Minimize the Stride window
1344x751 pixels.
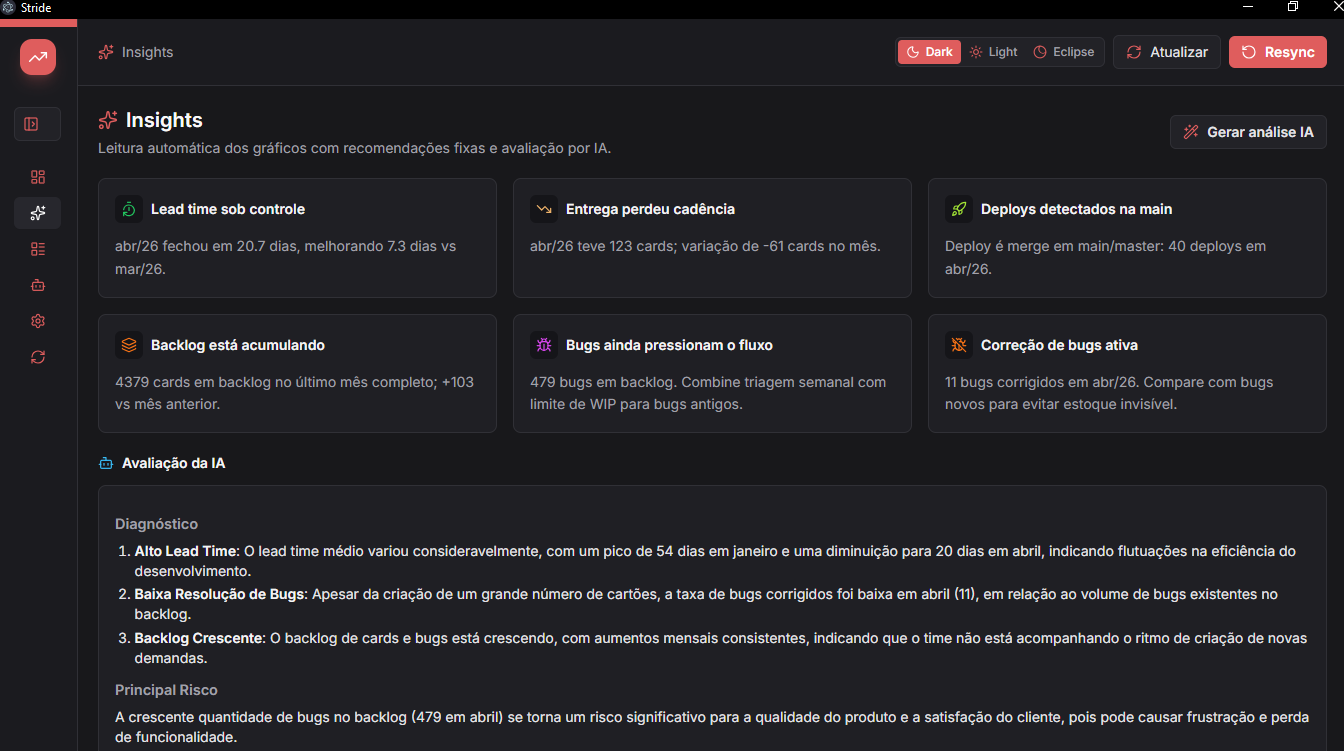tap(1248, 7)
